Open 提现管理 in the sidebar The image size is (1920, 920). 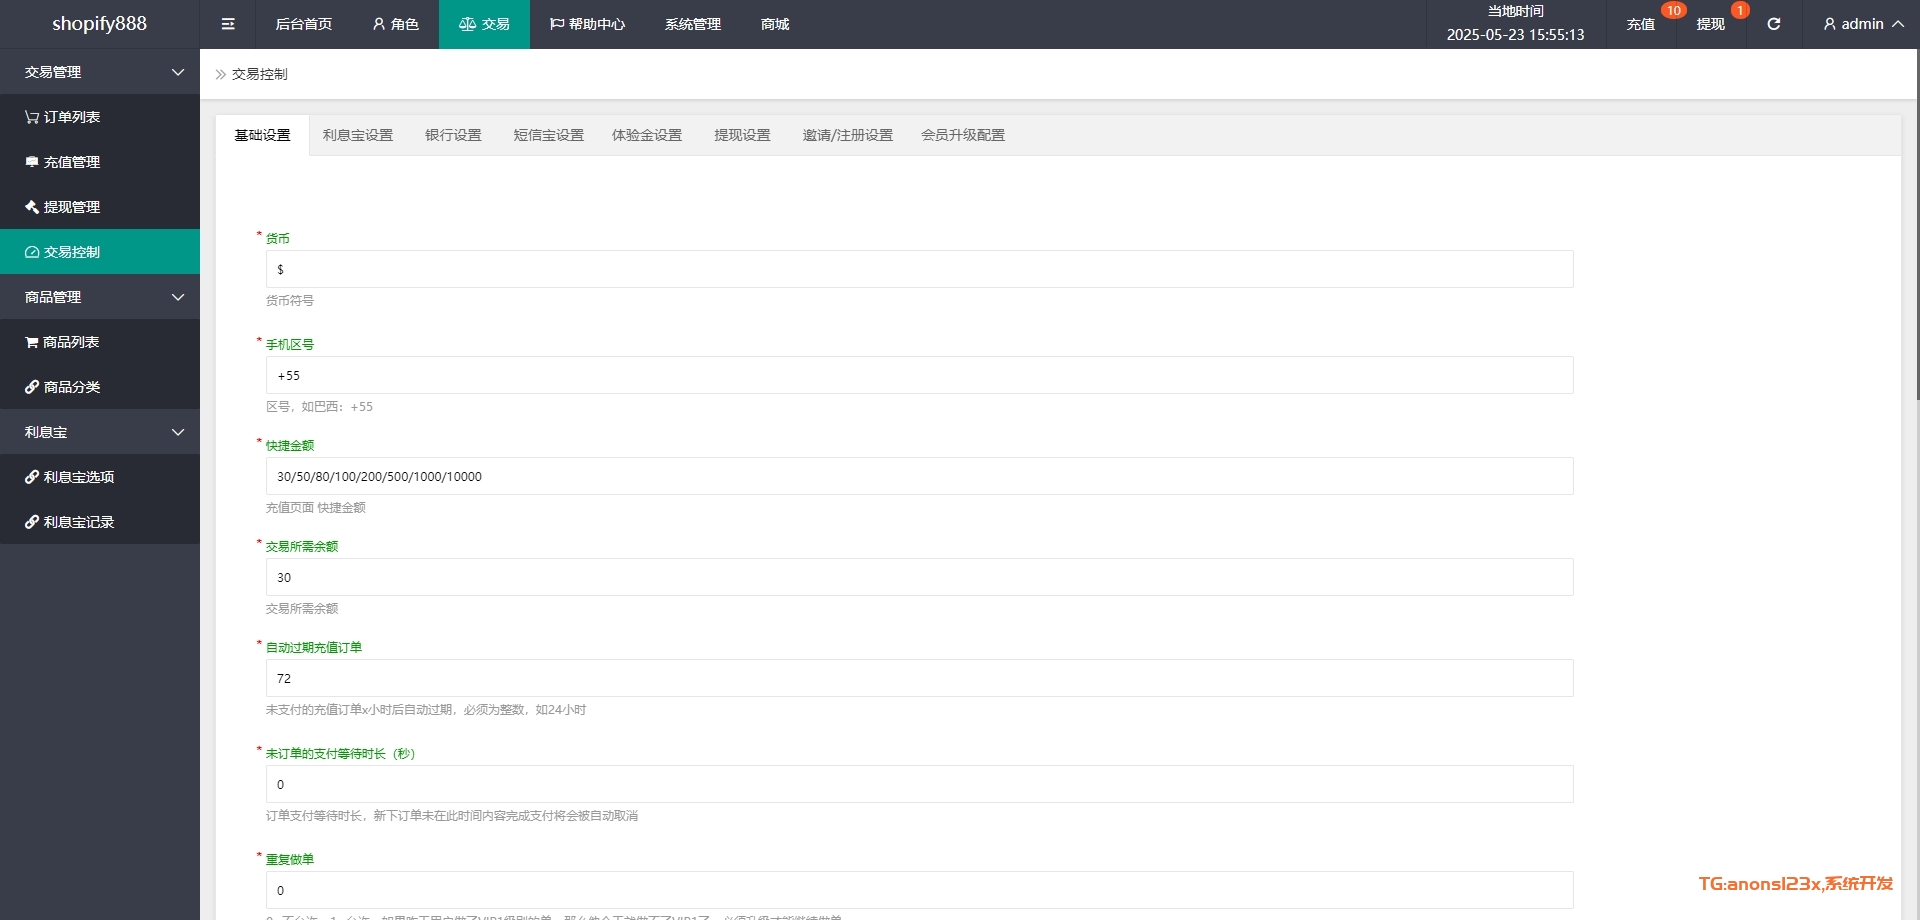pos(100,207)
